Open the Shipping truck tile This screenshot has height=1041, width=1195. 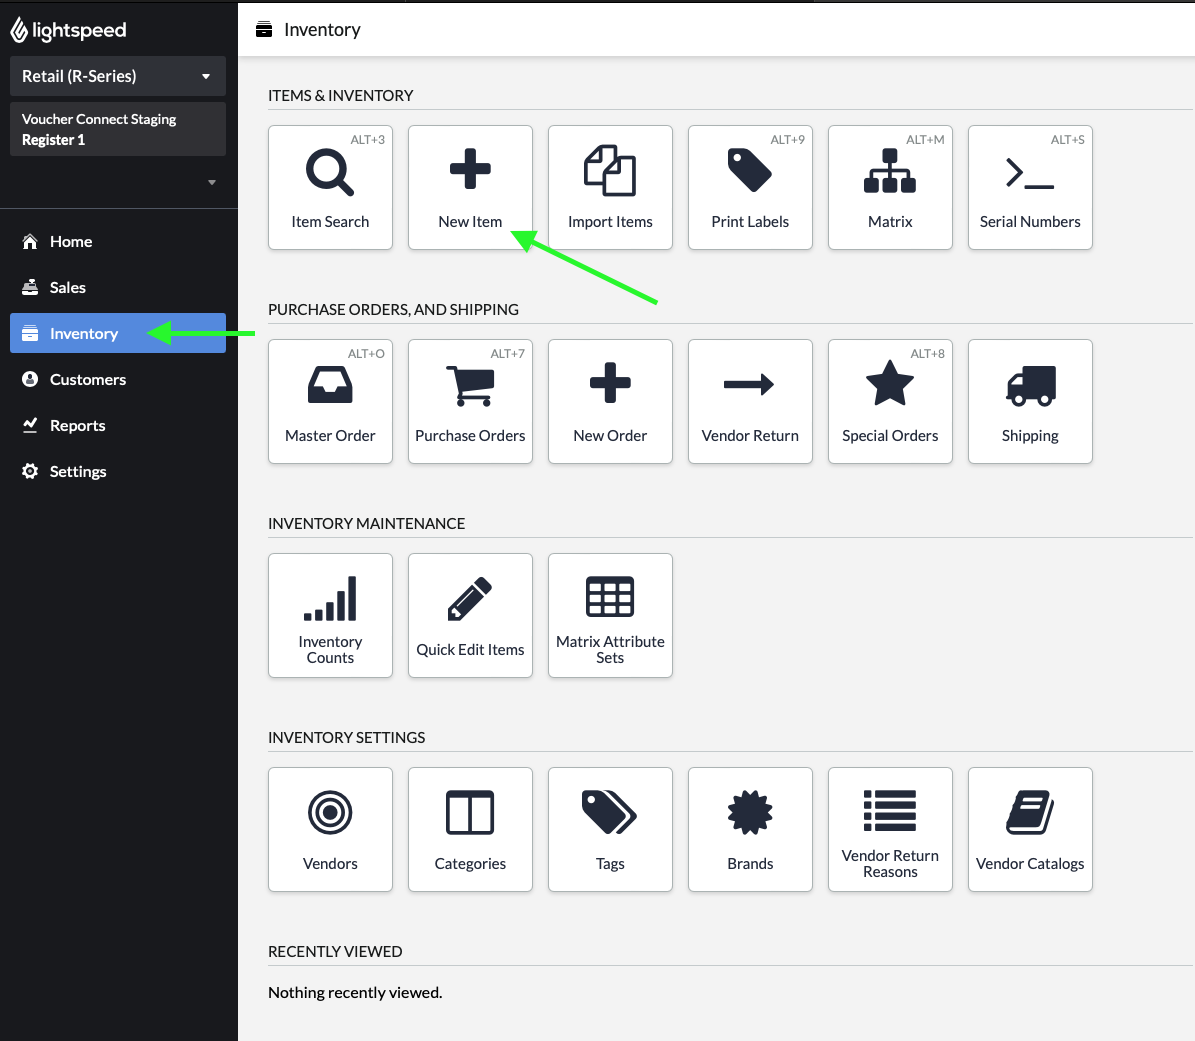(1030, 402)
